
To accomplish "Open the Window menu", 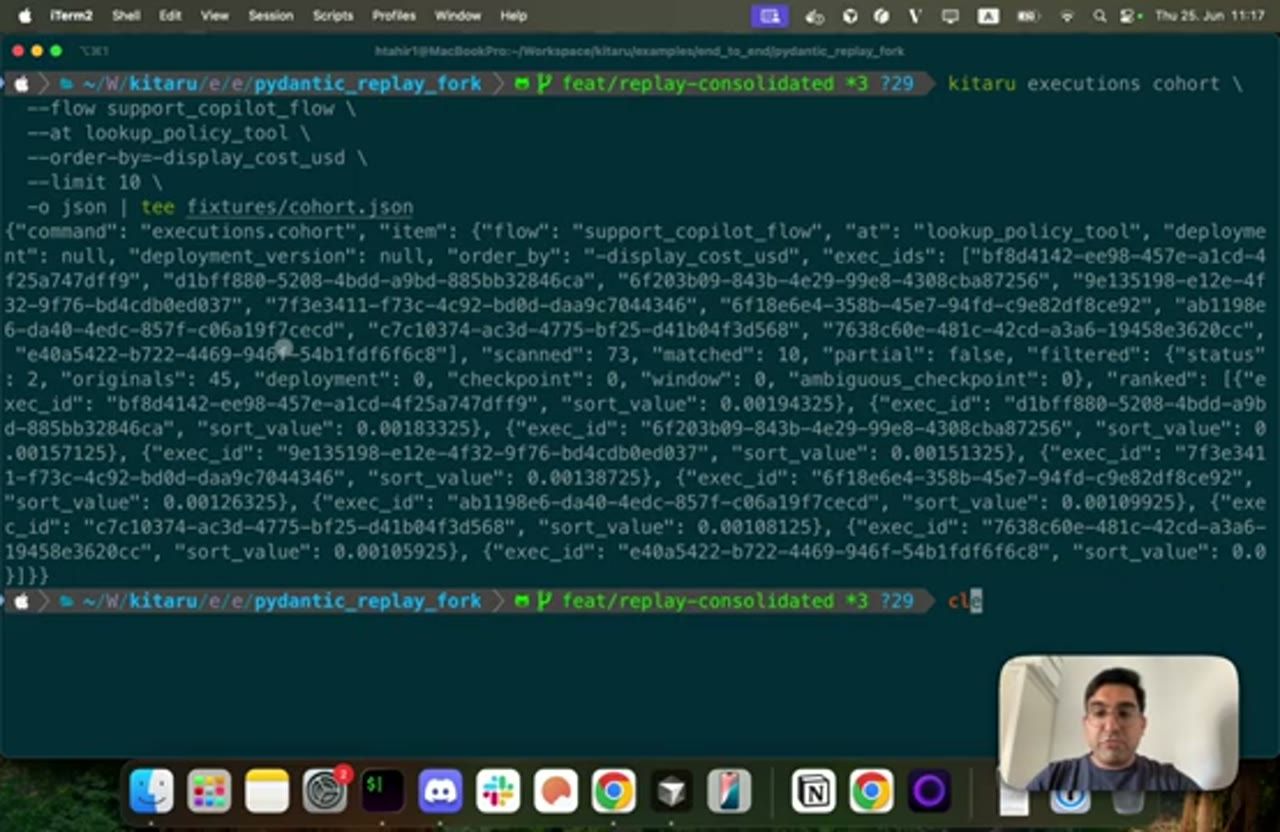I will coord(458,16).
